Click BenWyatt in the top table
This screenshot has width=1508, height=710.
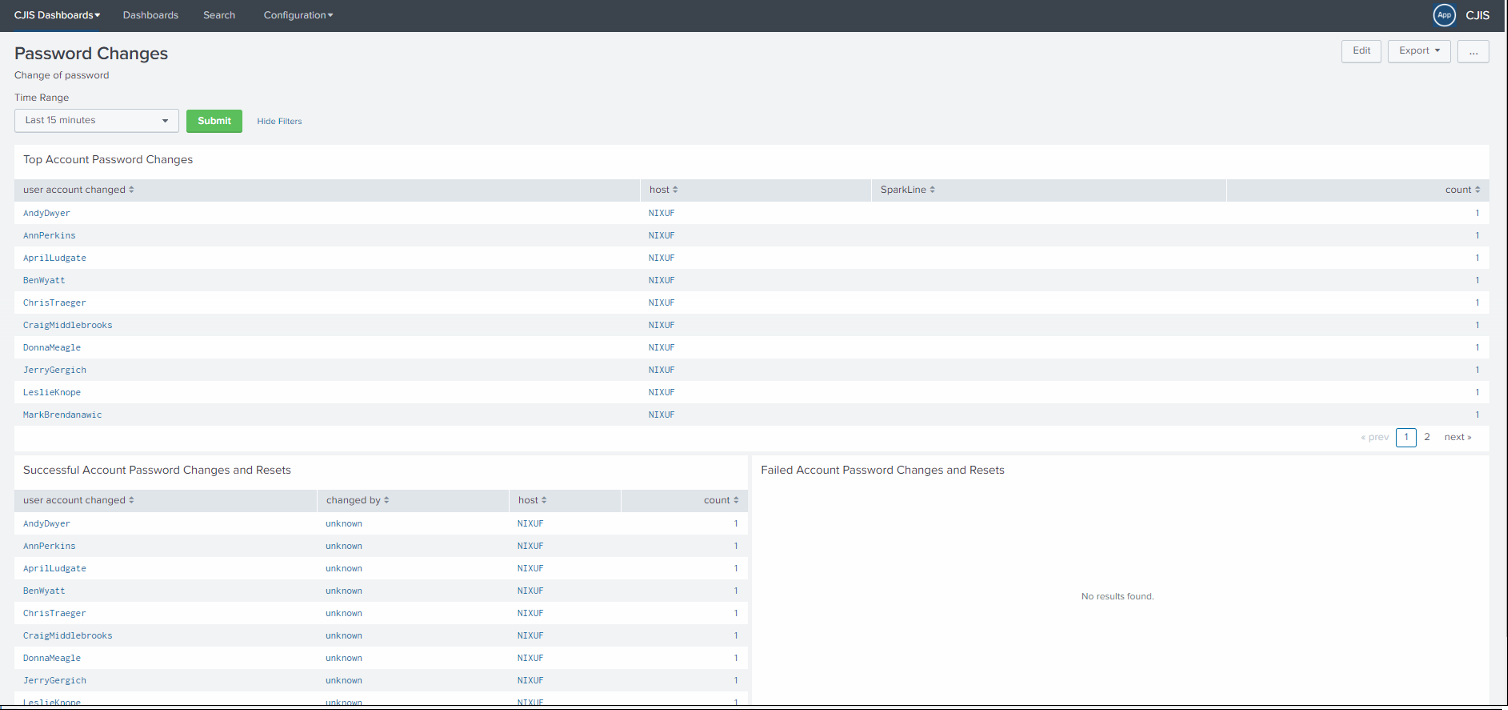click(44, 280)
